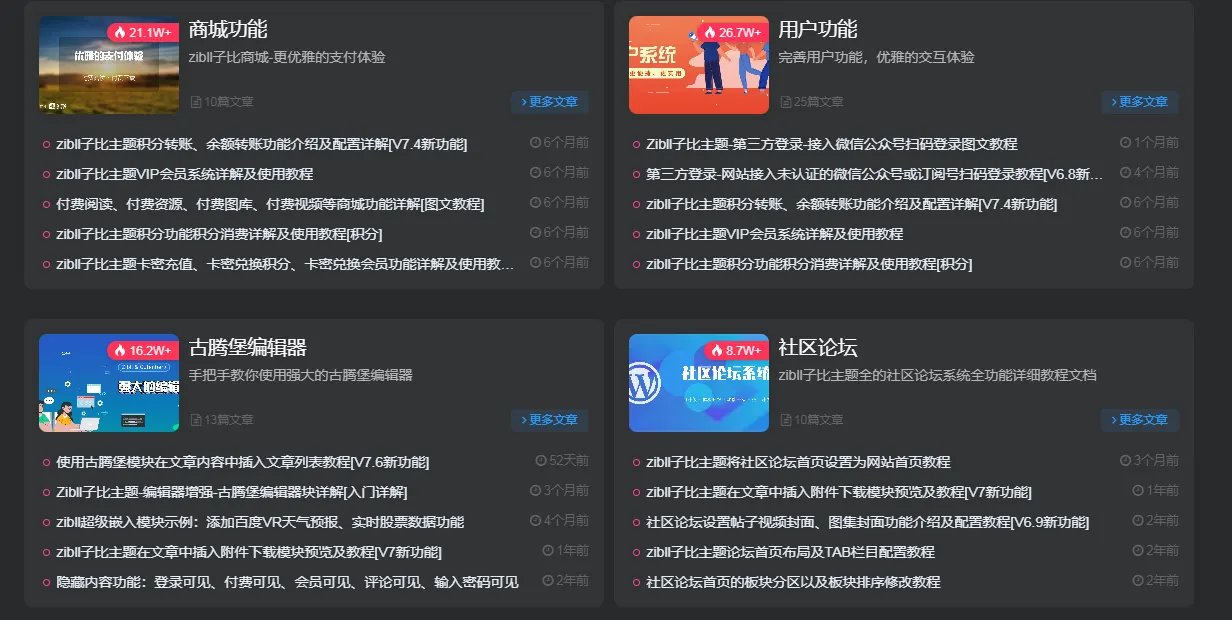
Task: Open the 古腾堡编辑器 section title
Action: [247, 347]
